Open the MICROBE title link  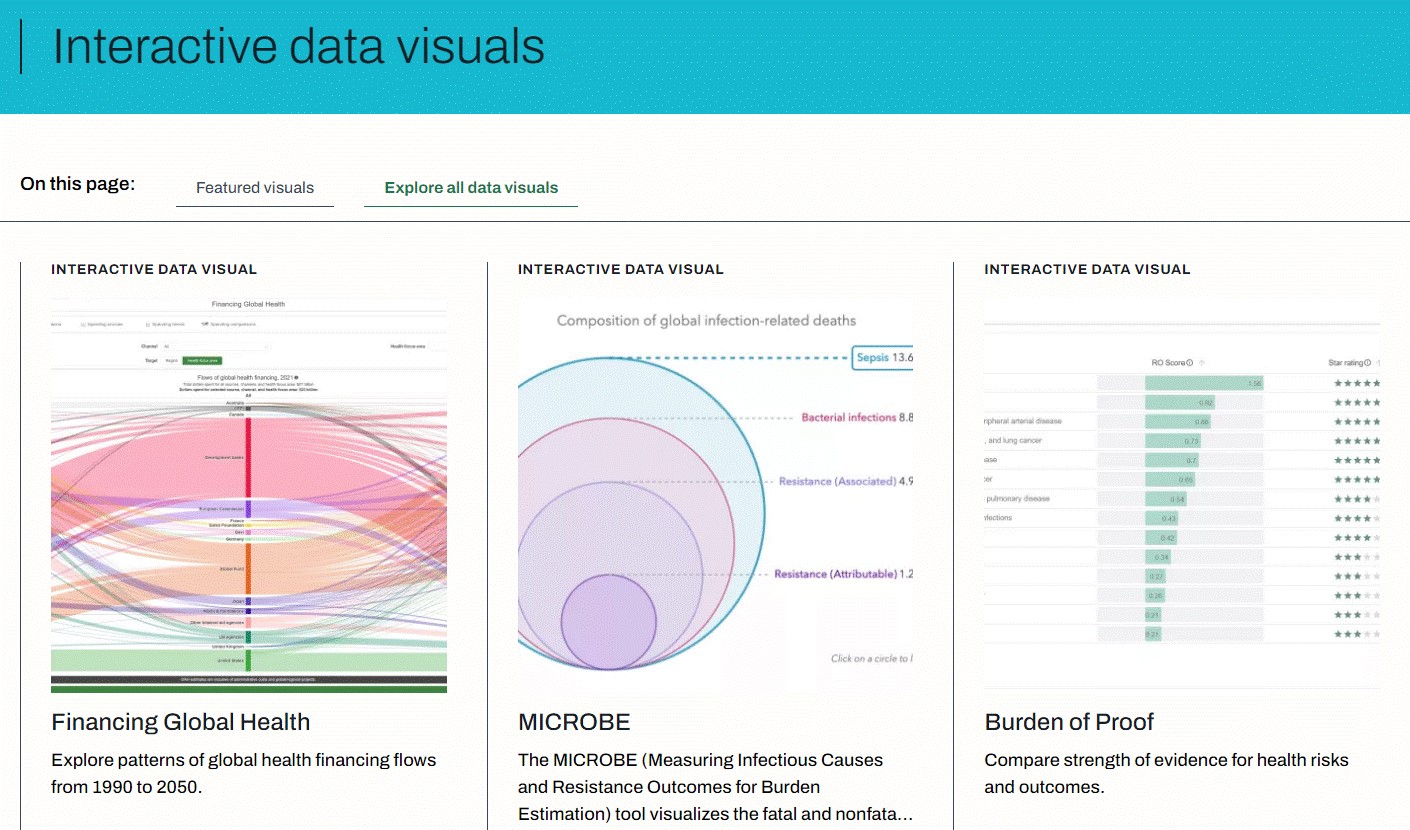point(574,722)
